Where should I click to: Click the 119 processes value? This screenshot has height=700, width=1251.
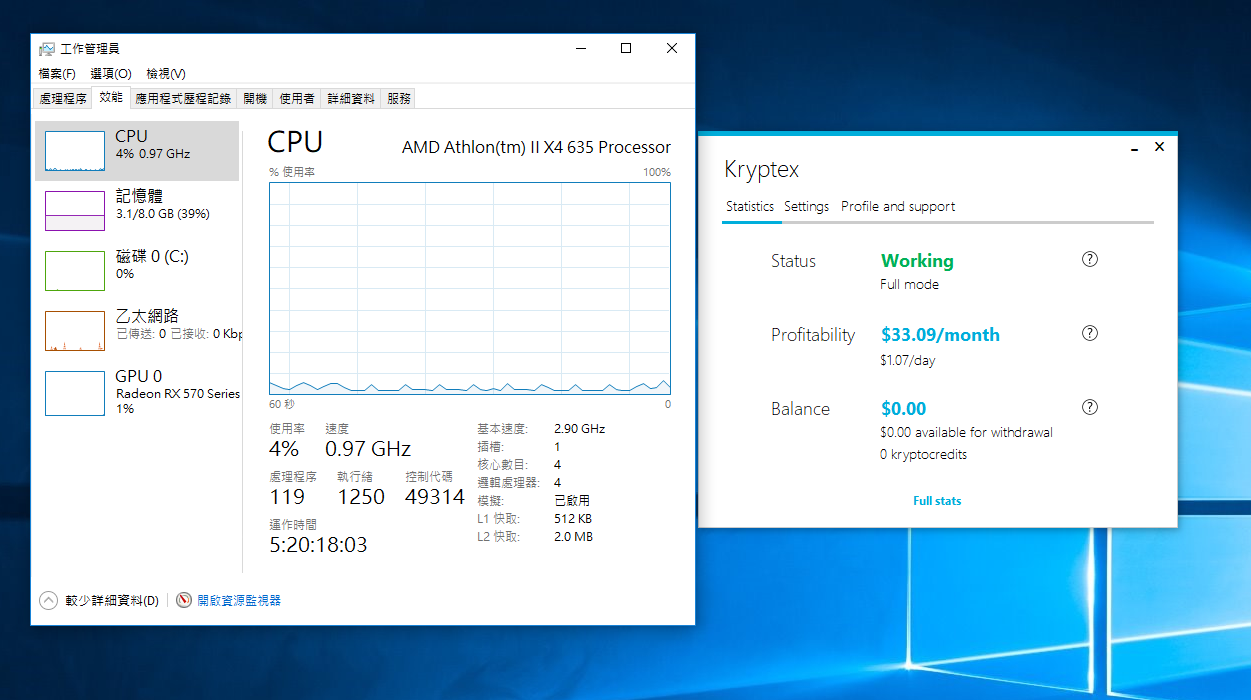[287, 497]
